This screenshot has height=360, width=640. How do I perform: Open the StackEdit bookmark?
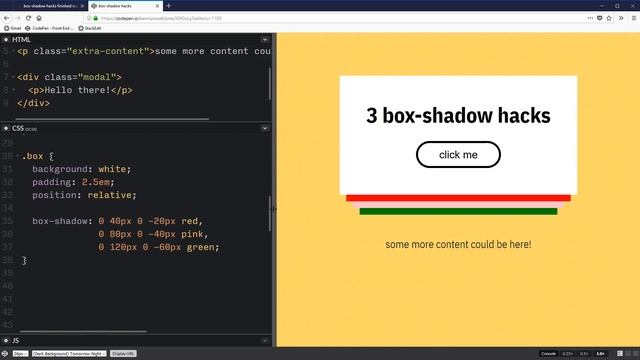point(90,28)
